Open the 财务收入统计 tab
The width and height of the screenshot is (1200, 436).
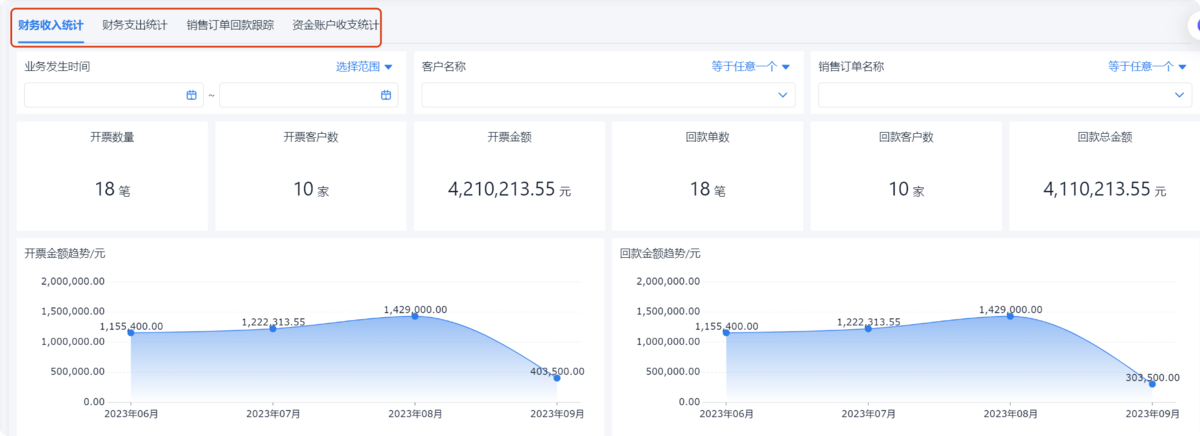click(x=51, y=24)
